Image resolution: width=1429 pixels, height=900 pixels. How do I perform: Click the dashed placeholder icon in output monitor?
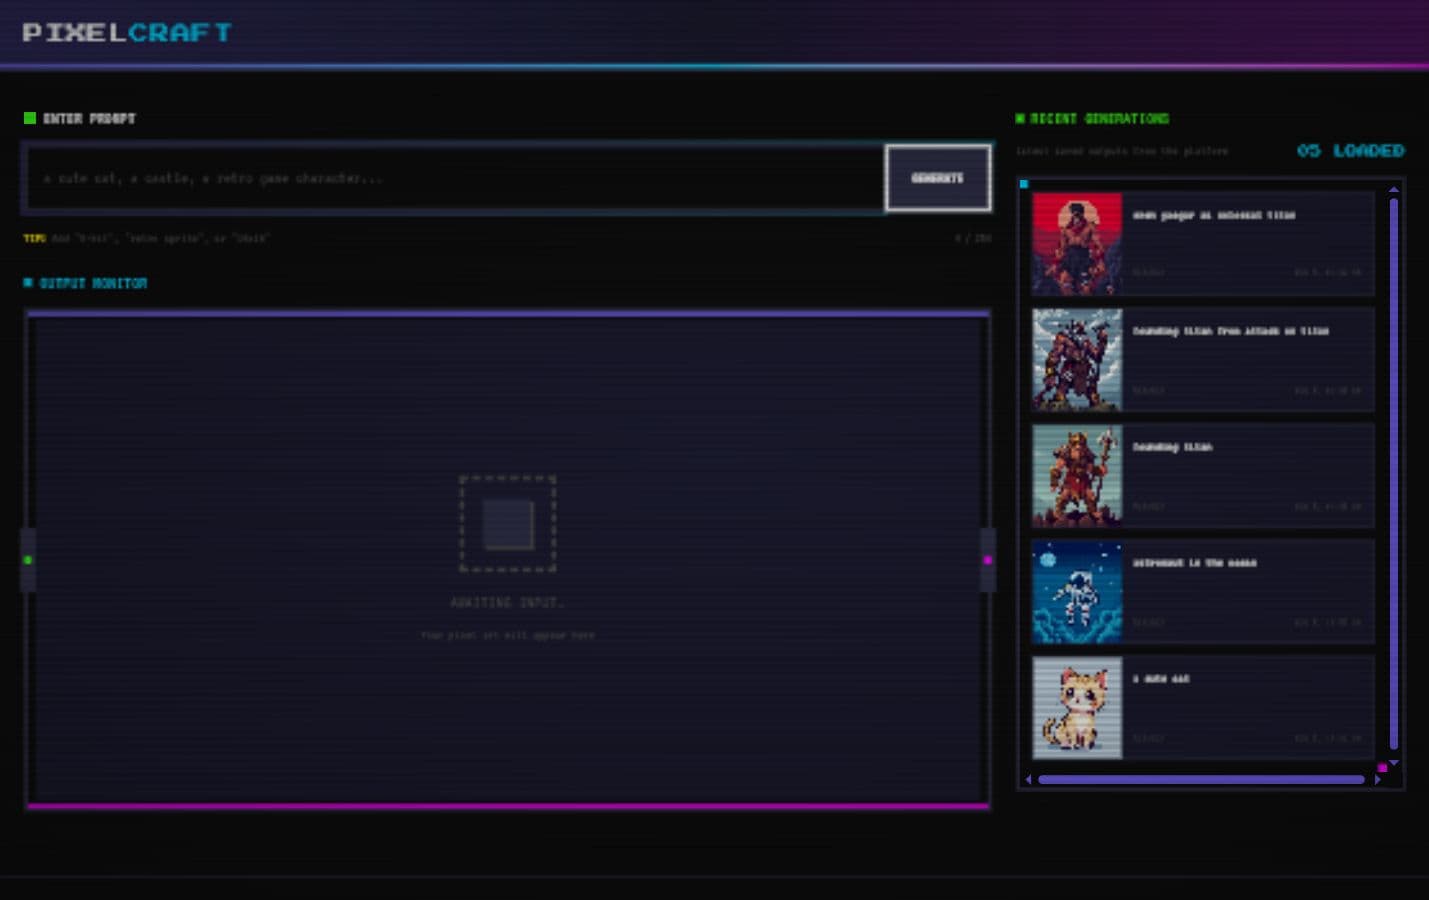508,524
